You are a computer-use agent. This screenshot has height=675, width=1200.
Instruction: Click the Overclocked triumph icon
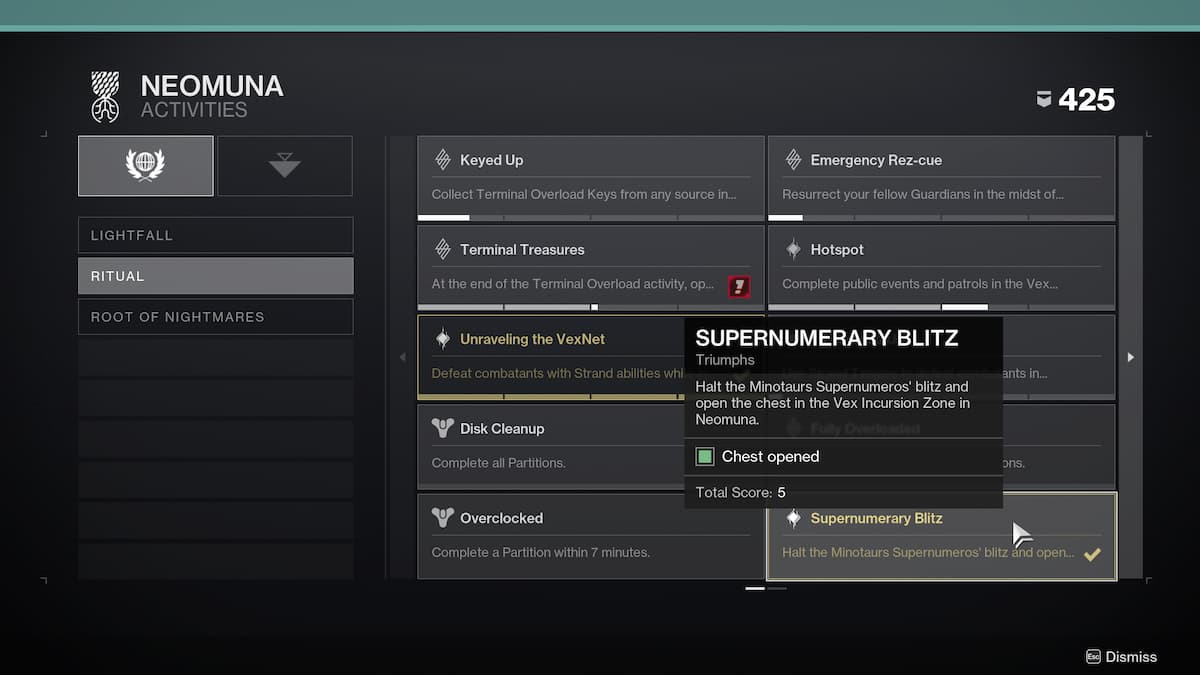pyautogui.click(x=443, y=518)
